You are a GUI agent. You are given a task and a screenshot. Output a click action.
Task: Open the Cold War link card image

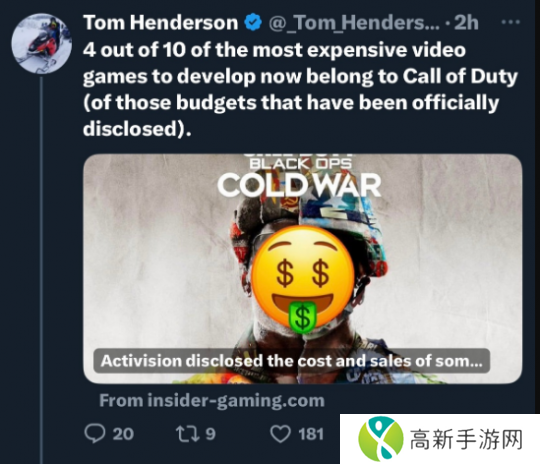click(303, 268)
